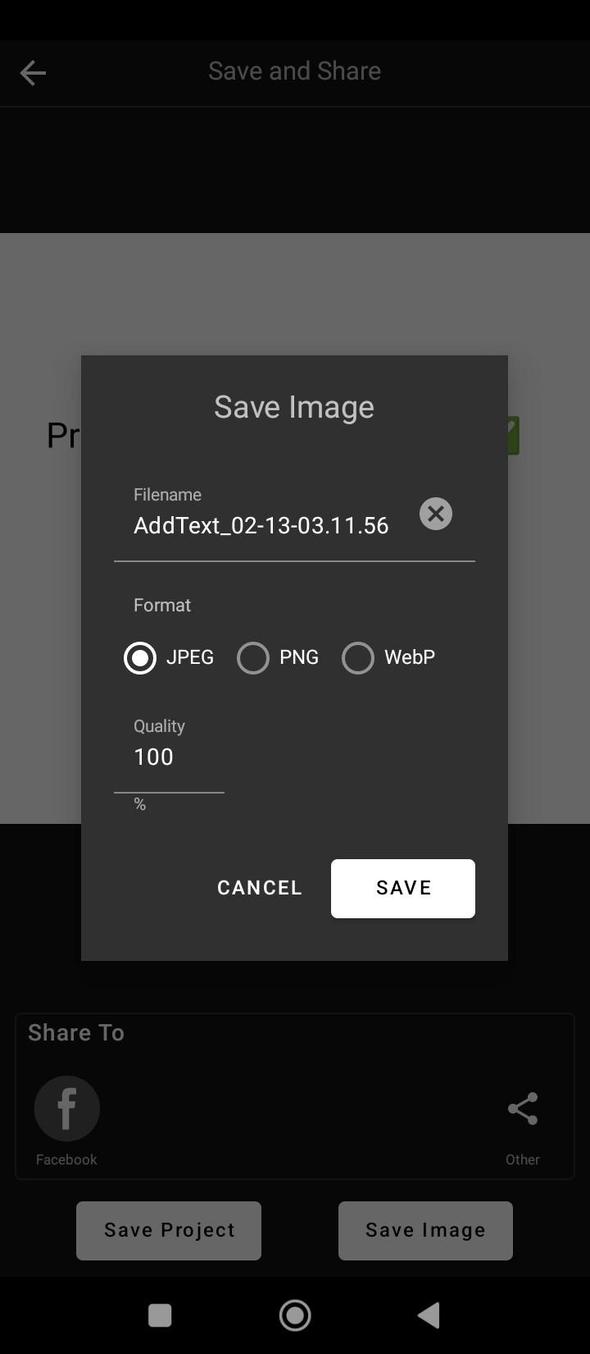Image resolution: width=590 pixels, height=1354 pixels.
Task: Edit the AddText filename field
Action: coord(261,525)
